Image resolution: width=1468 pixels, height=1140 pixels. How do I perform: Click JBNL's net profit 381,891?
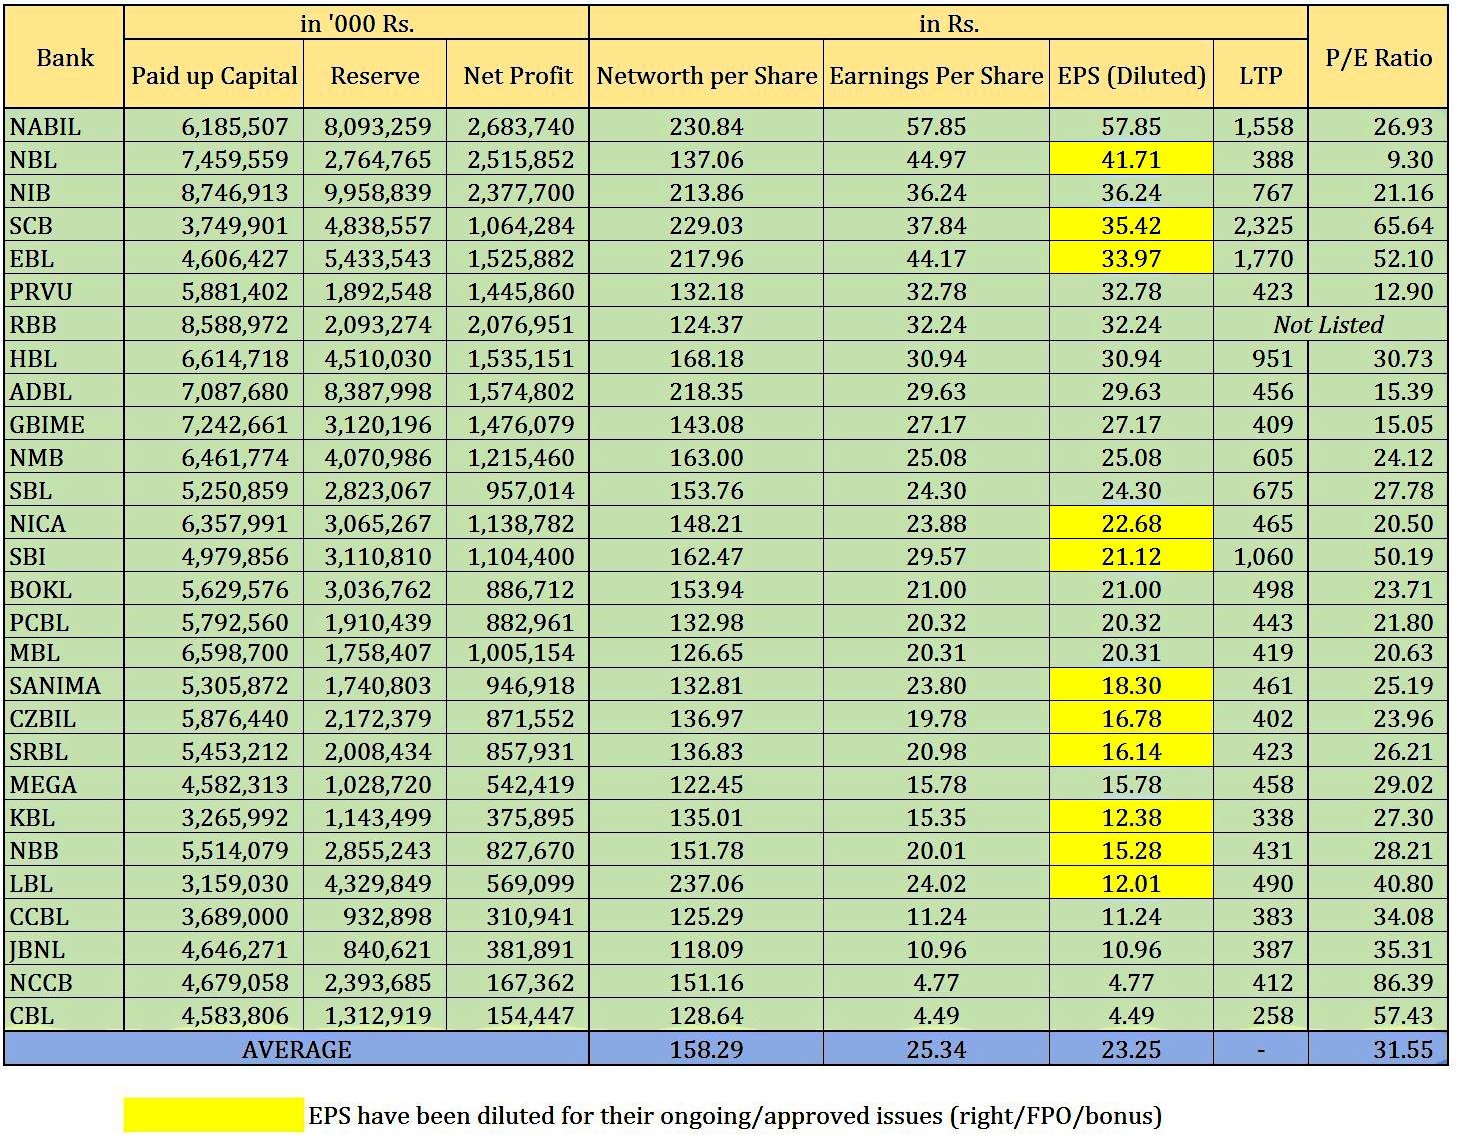click(x=518, y=949)
